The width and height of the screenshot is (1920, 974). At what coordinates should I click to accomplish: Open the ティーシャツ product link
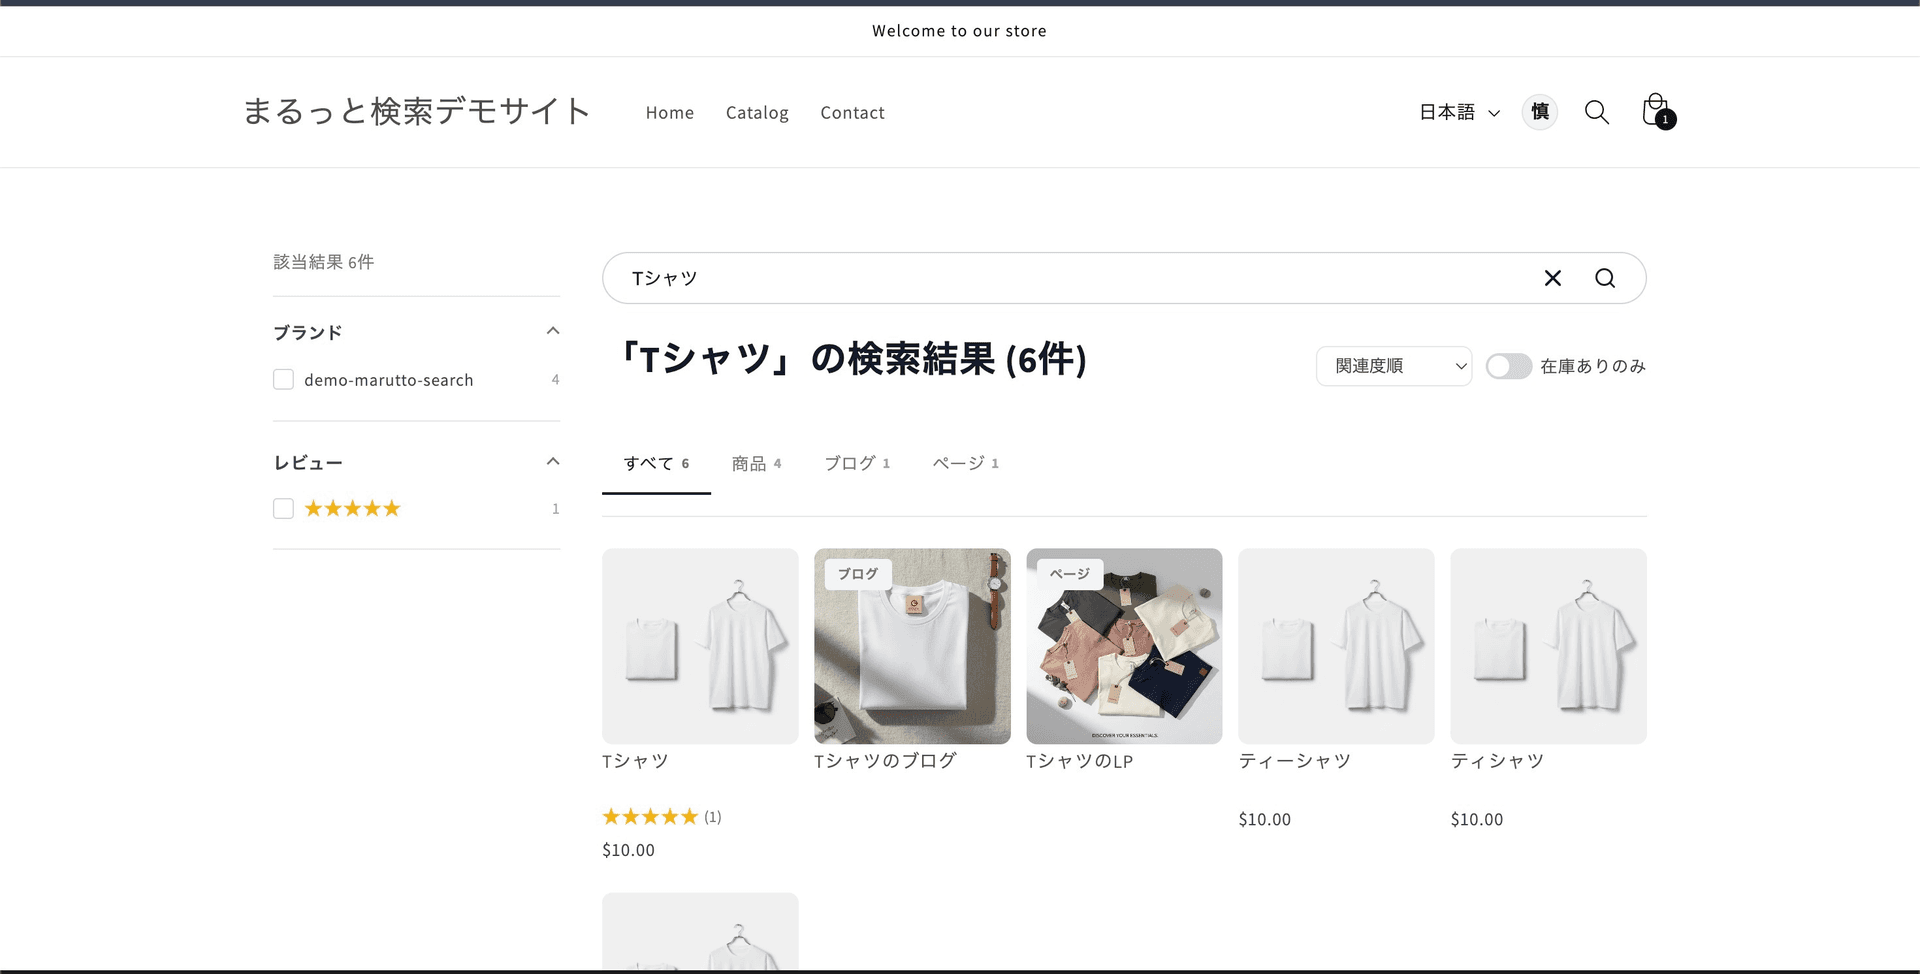click(1294, 761)
